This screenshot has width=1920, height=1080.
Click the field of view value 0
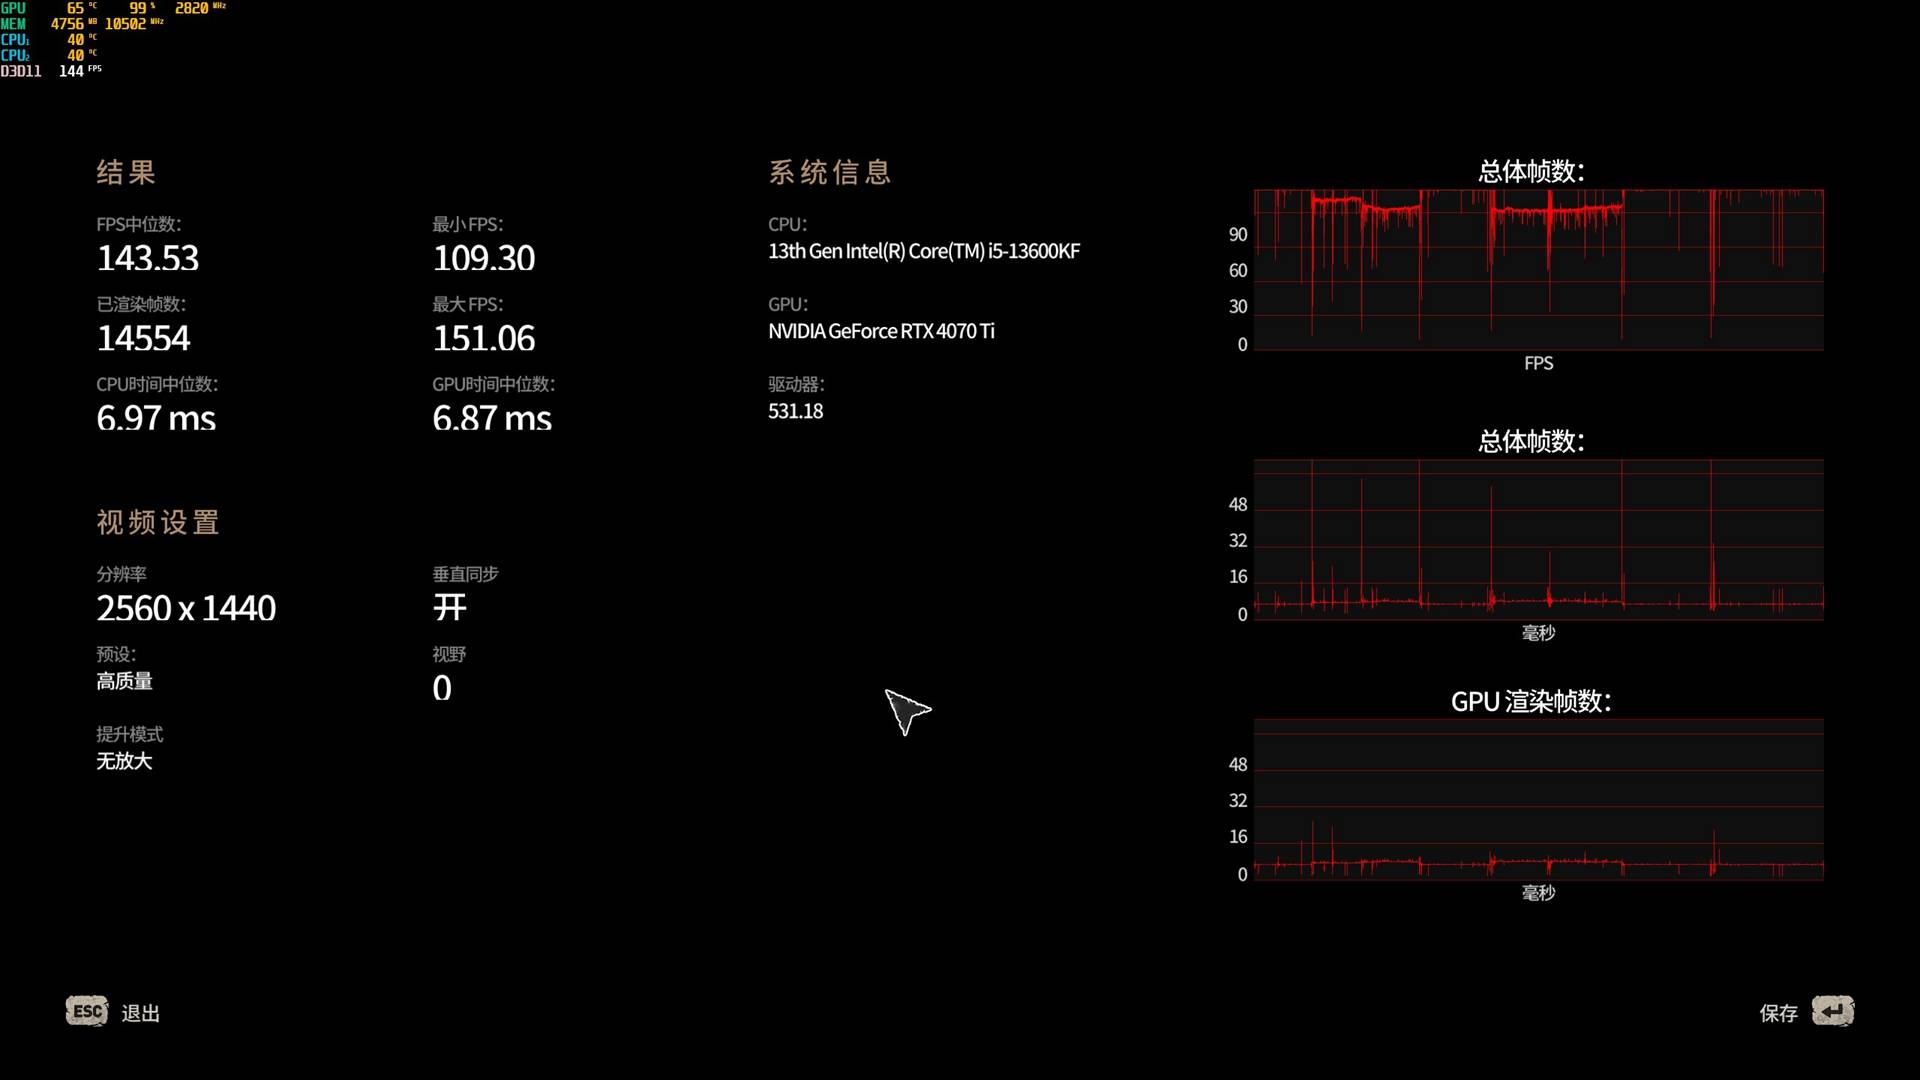442,688
